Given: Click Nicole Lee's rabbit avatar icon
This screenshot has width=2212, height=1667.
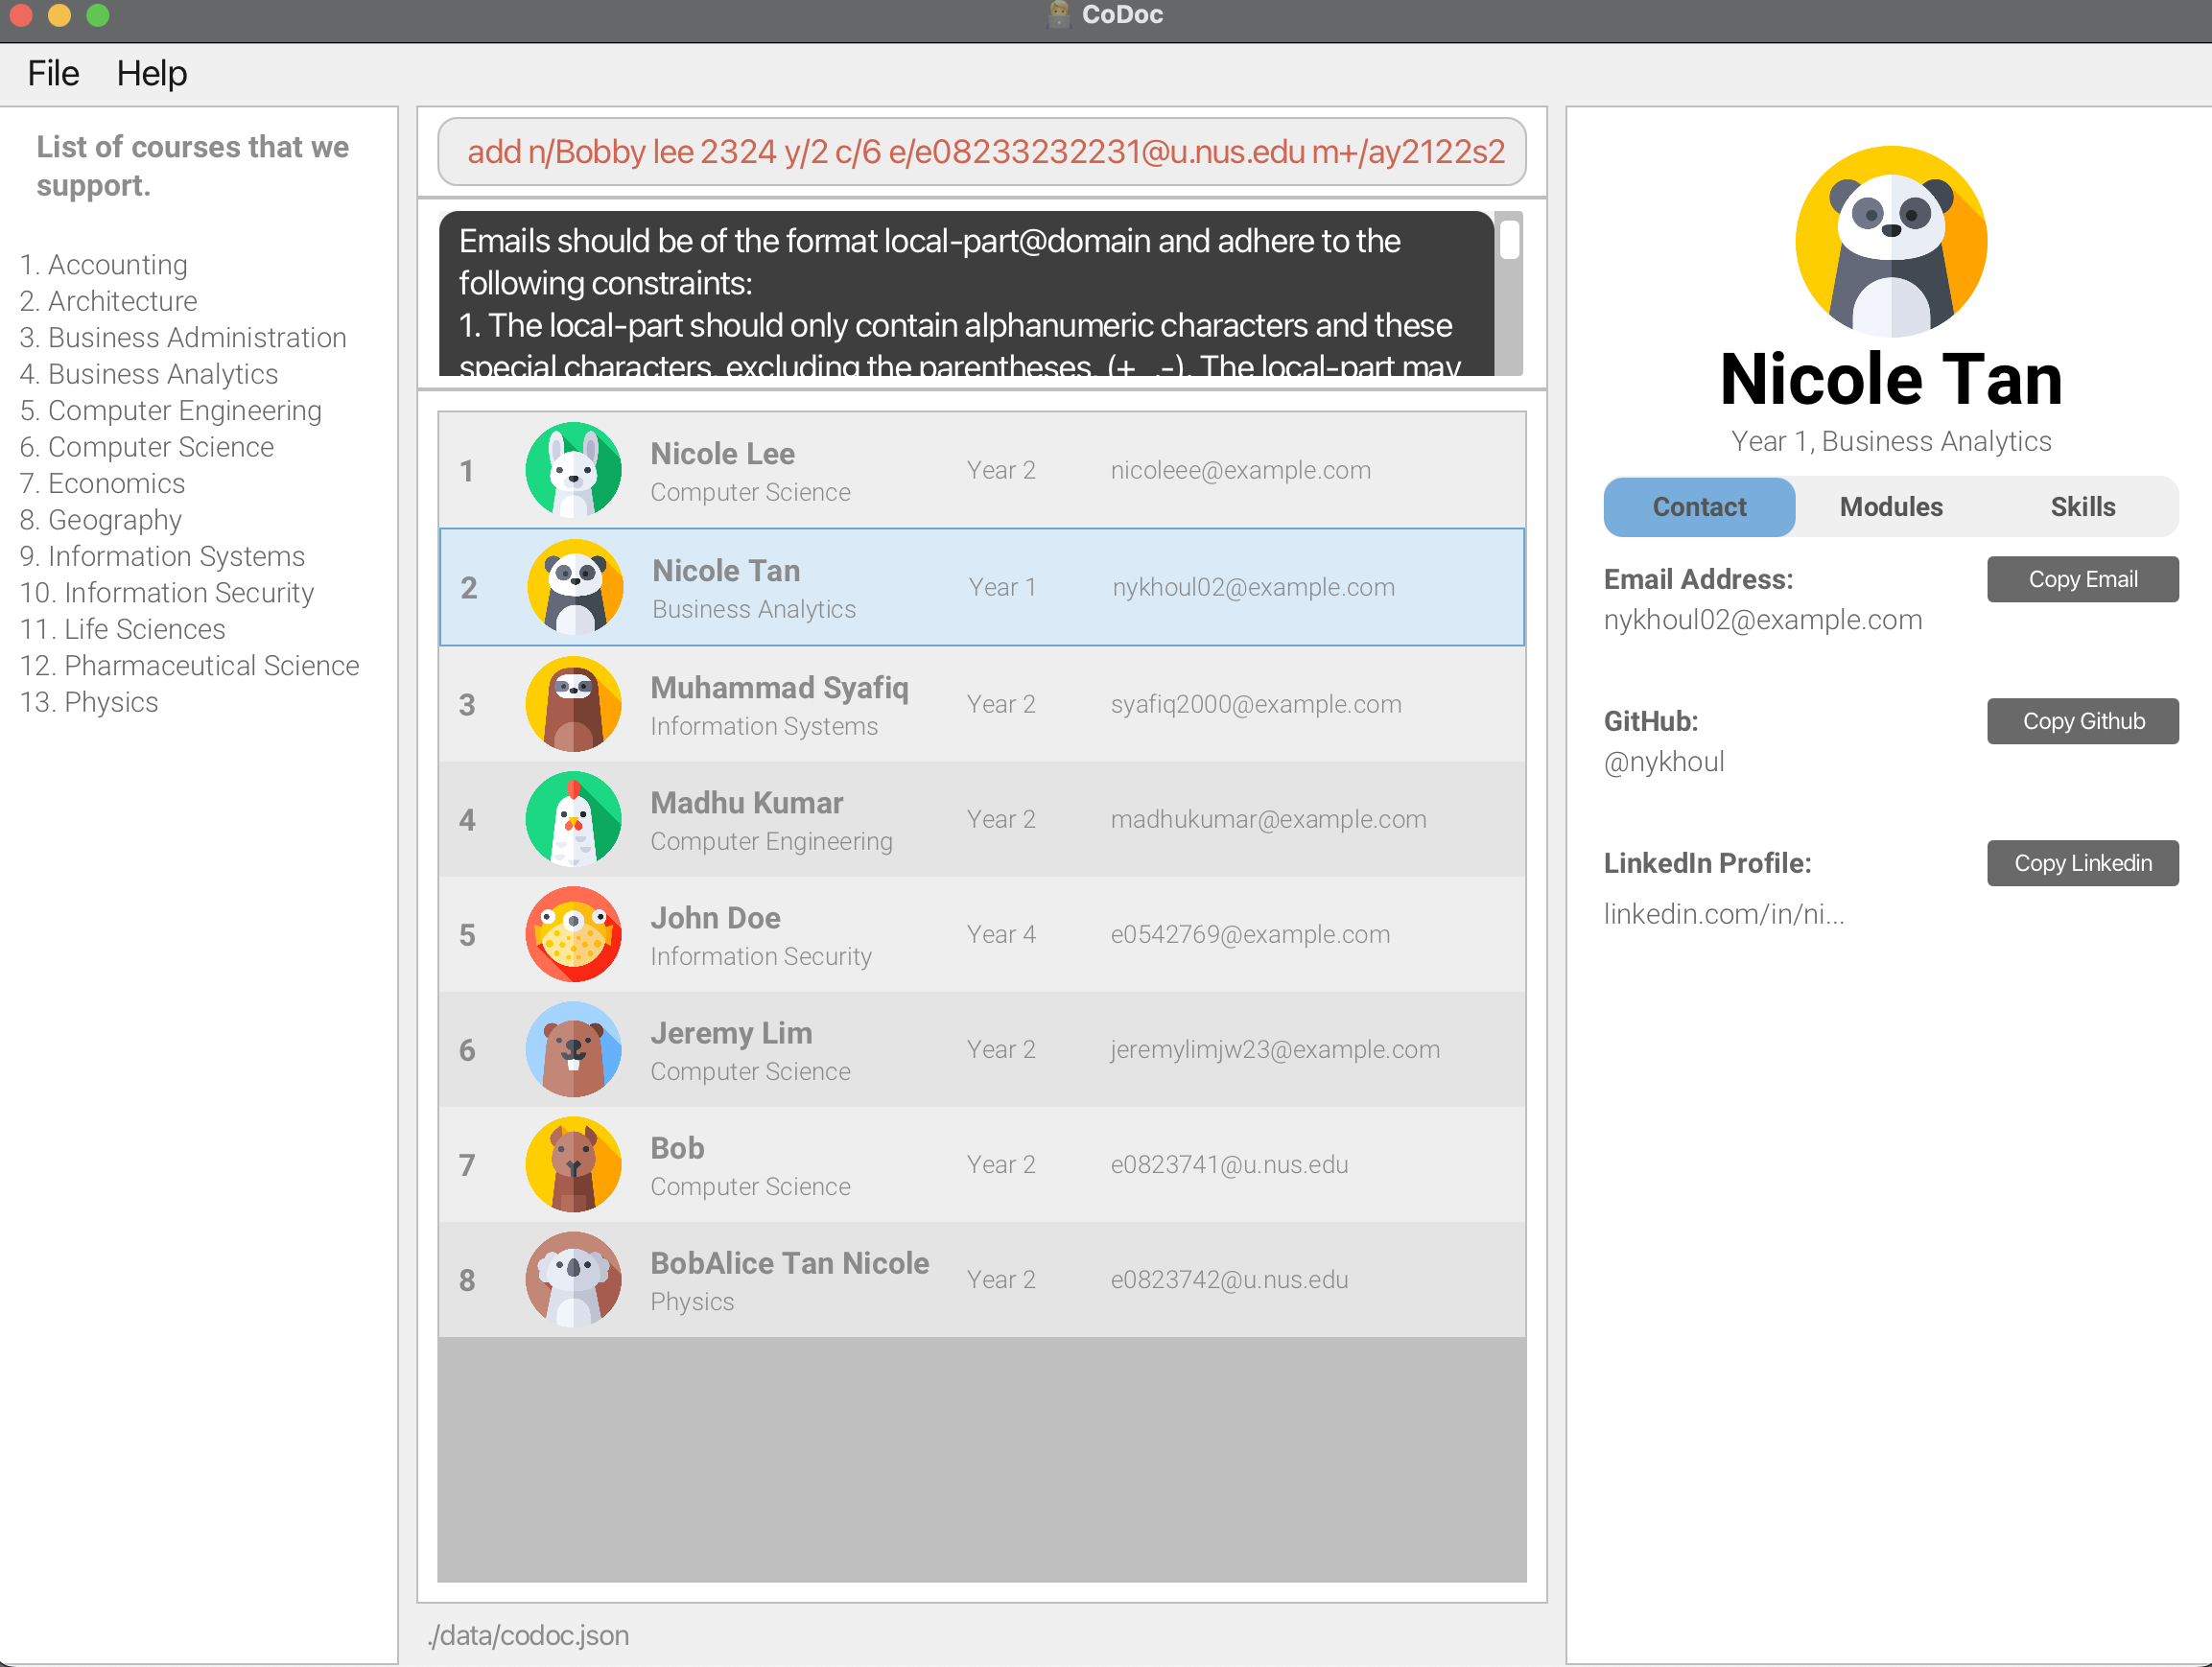Looking at the screenshot, I should pyautogui.click(x=573, y=470).
